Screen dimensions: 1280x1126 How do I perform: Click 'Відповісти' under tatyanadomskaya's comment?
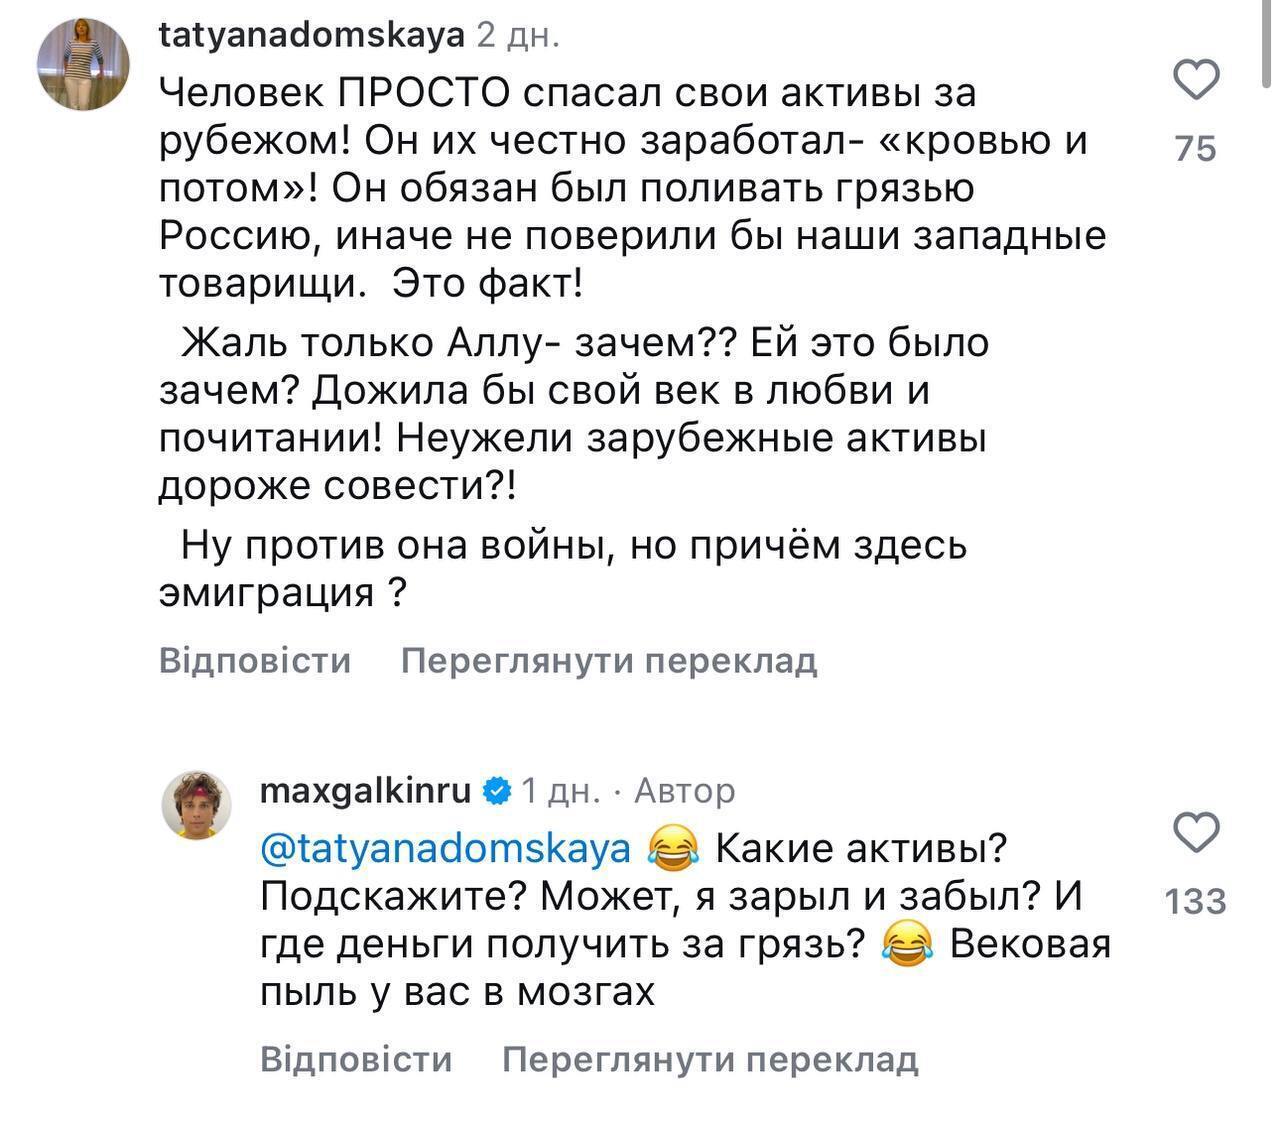click(x=254, y=660)
